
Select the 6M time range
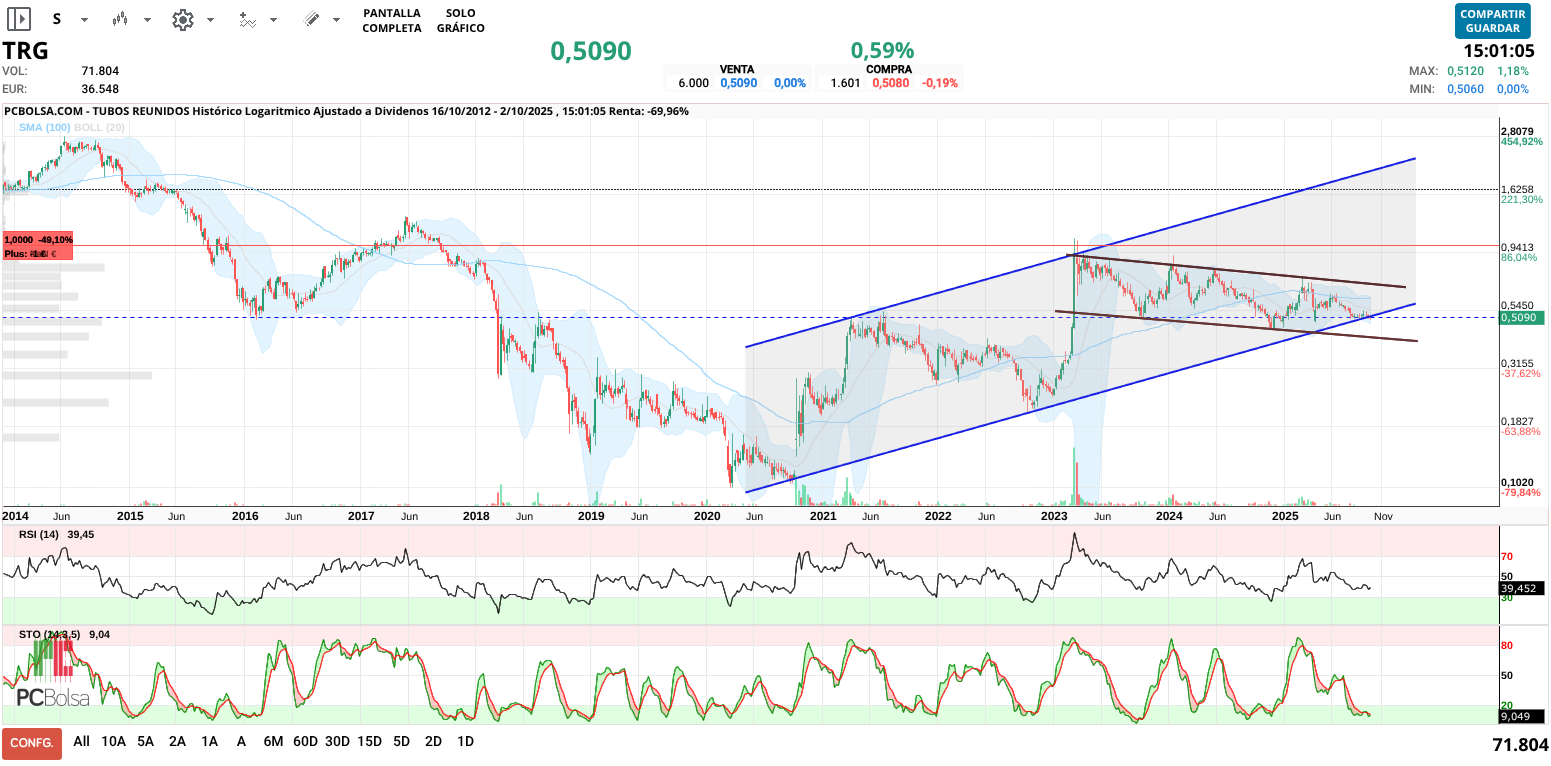(273, 742)
